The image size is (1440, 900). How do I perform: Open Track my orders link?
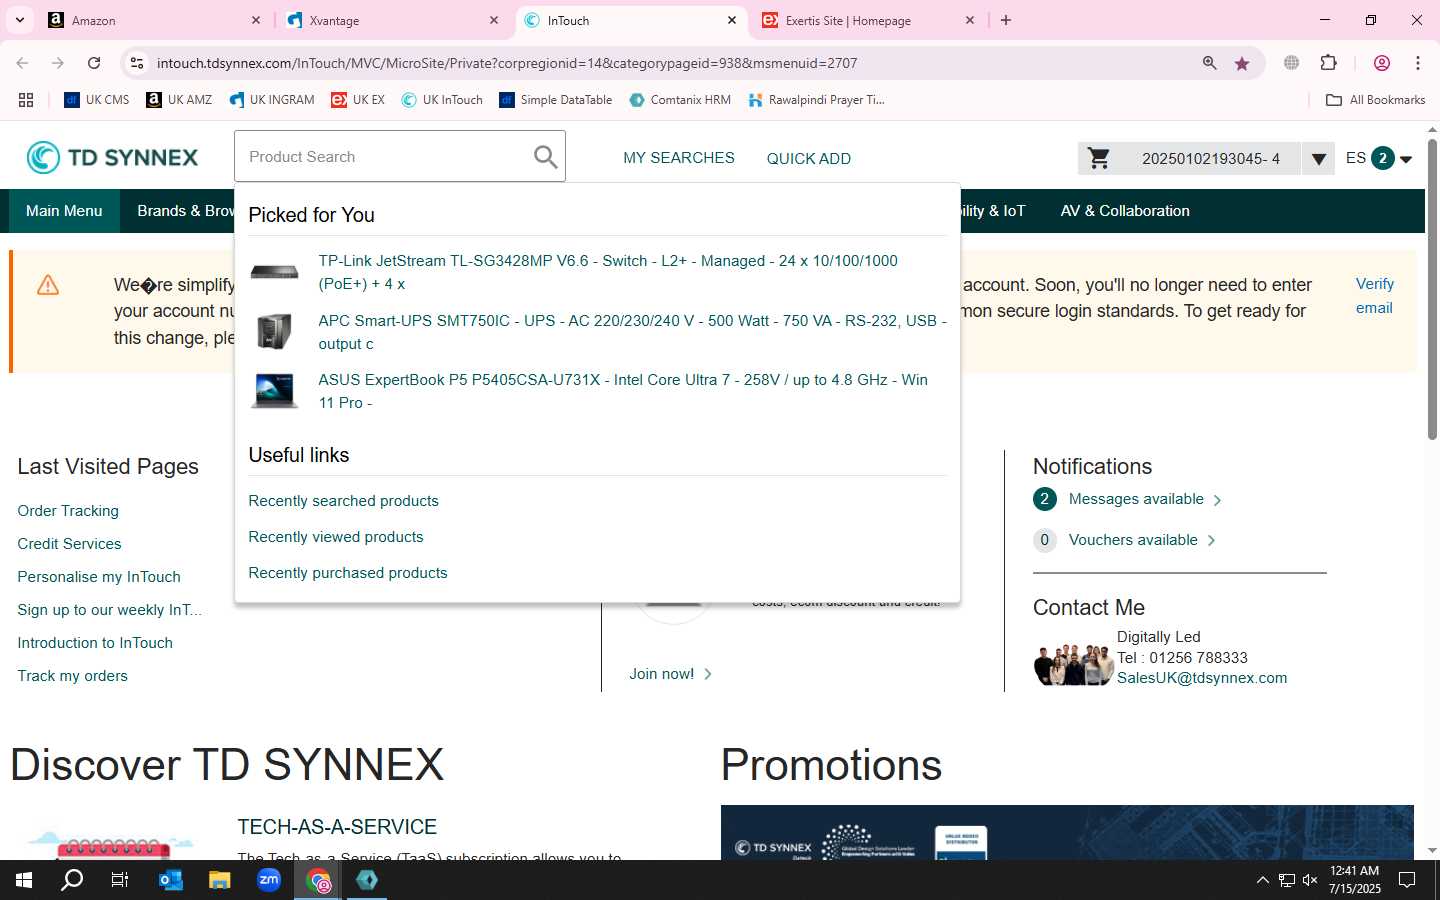(72, 676)
